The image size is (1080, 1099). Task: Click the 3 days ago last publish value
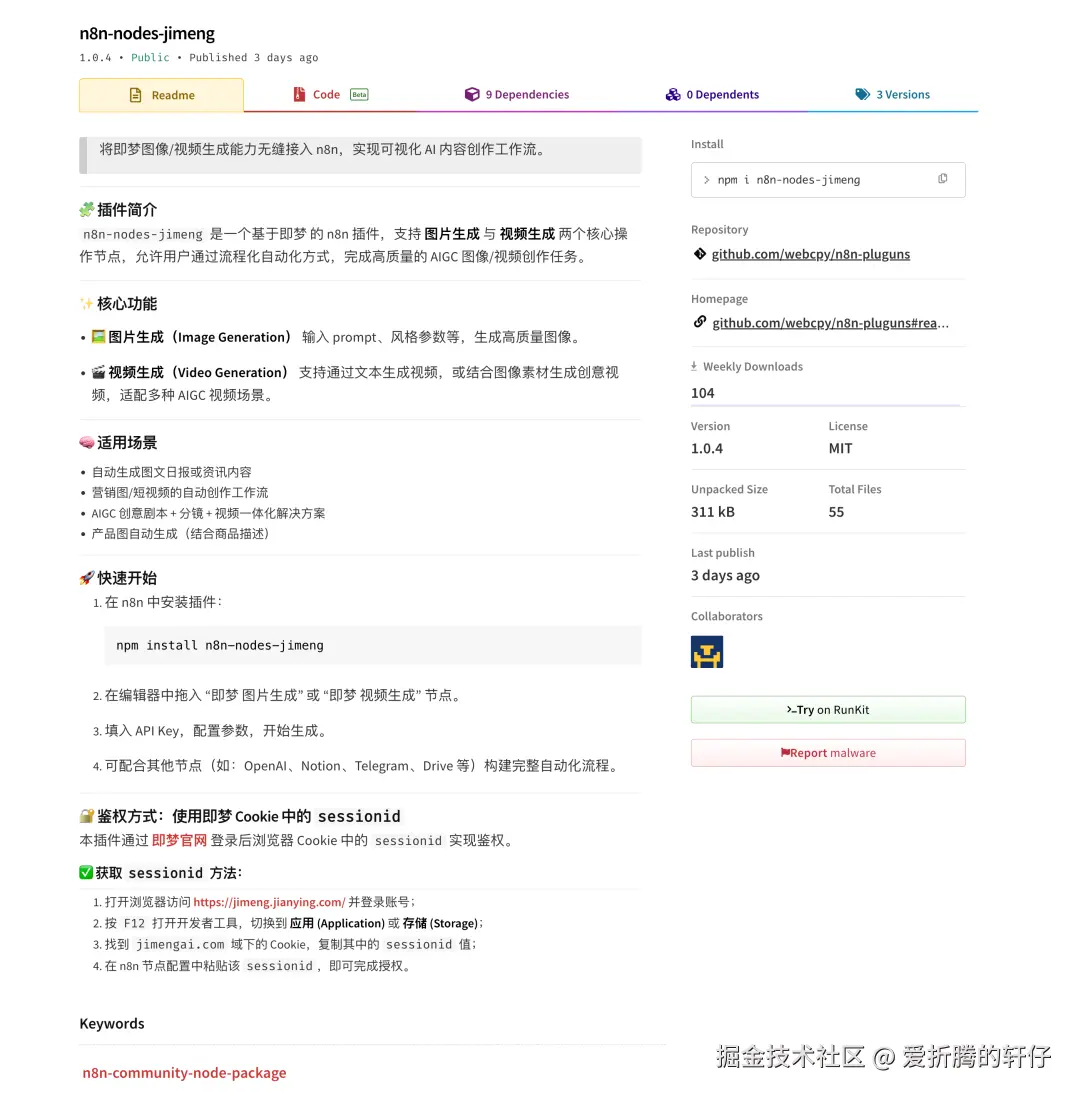(725, 575)
